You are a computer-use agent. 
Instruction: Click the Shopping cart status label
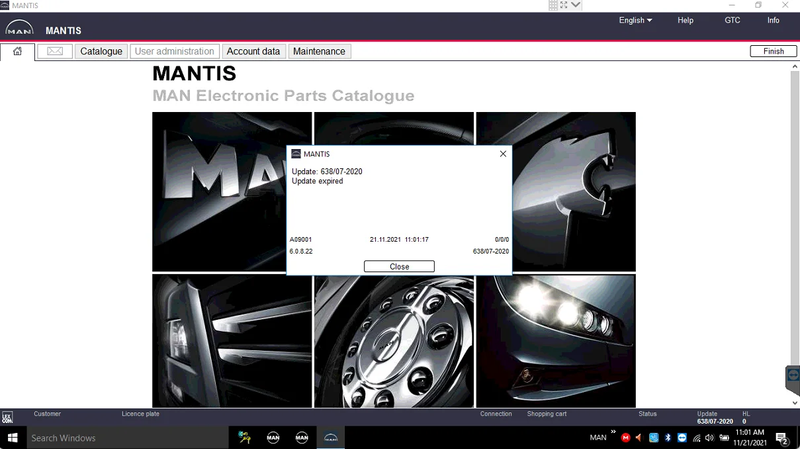pyautogui.click(x=546, y=414)
